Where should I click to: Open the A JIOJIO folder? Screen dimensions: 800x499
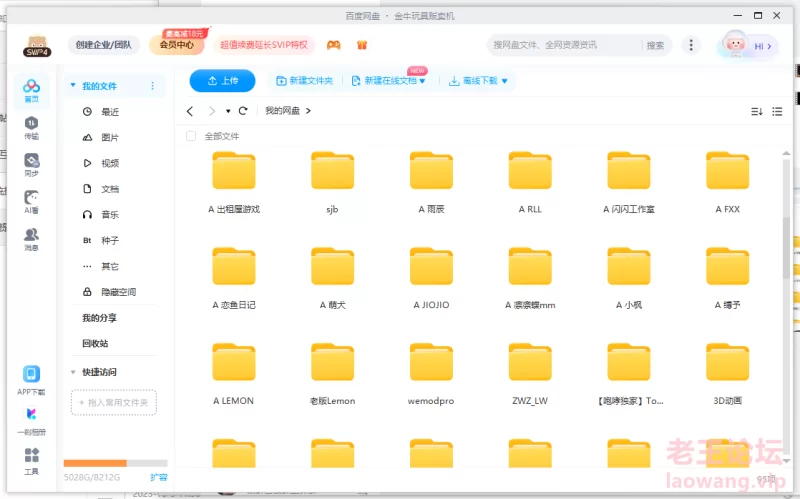[432, 279]
